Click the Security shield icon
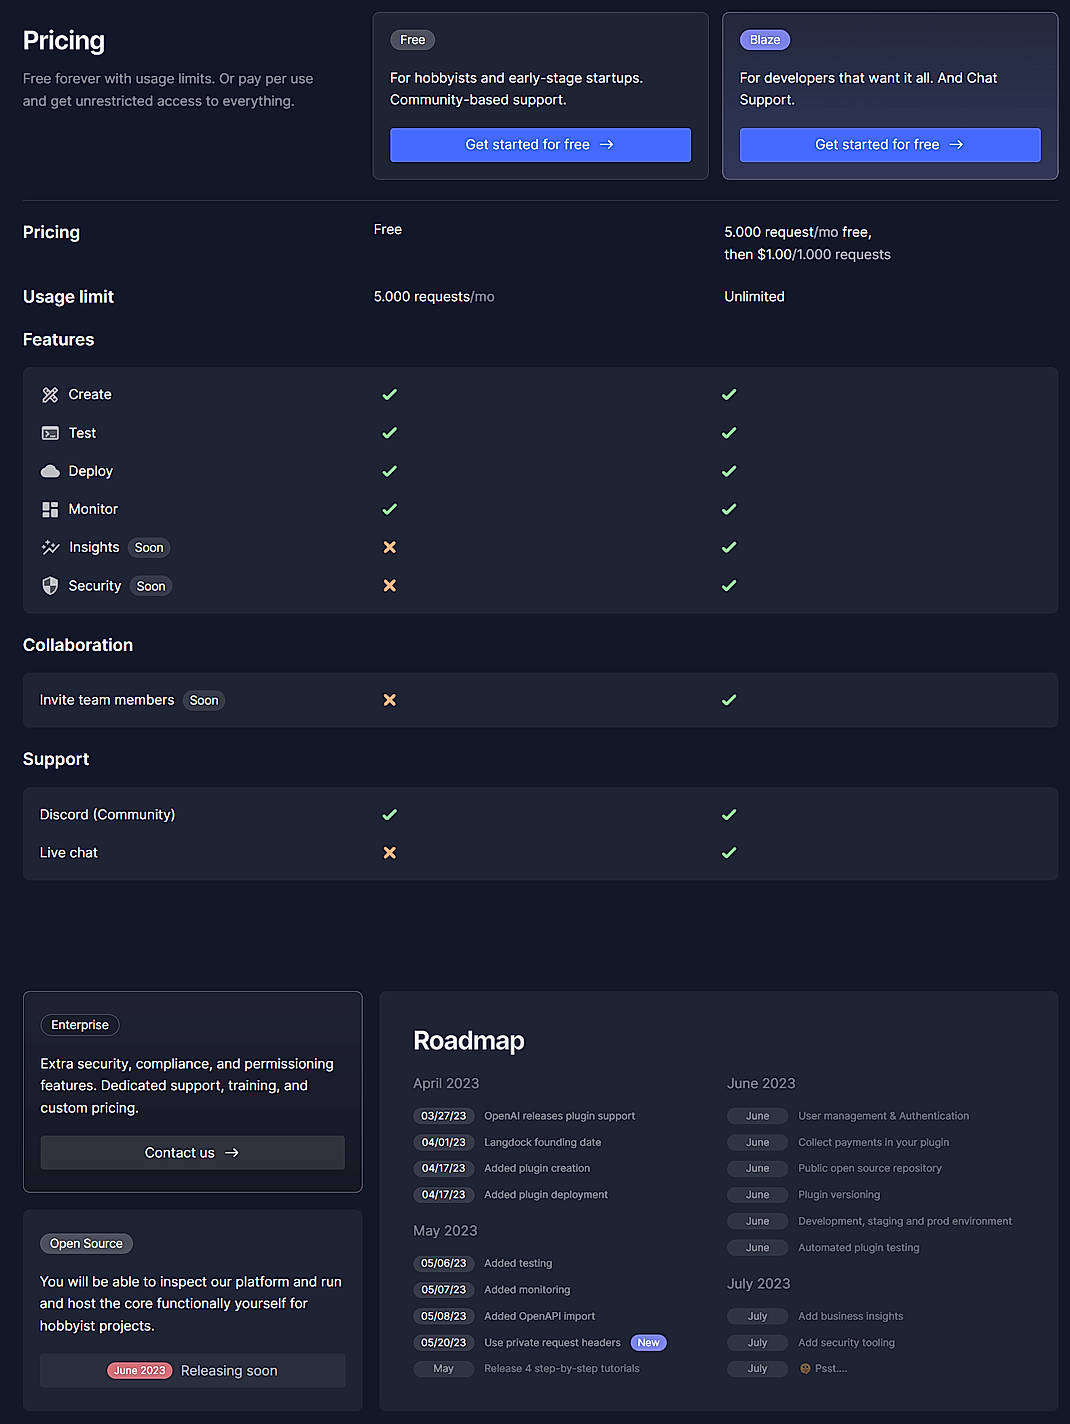The height and width of the screenshot is (1424, 1070). (x=50, y=585)
